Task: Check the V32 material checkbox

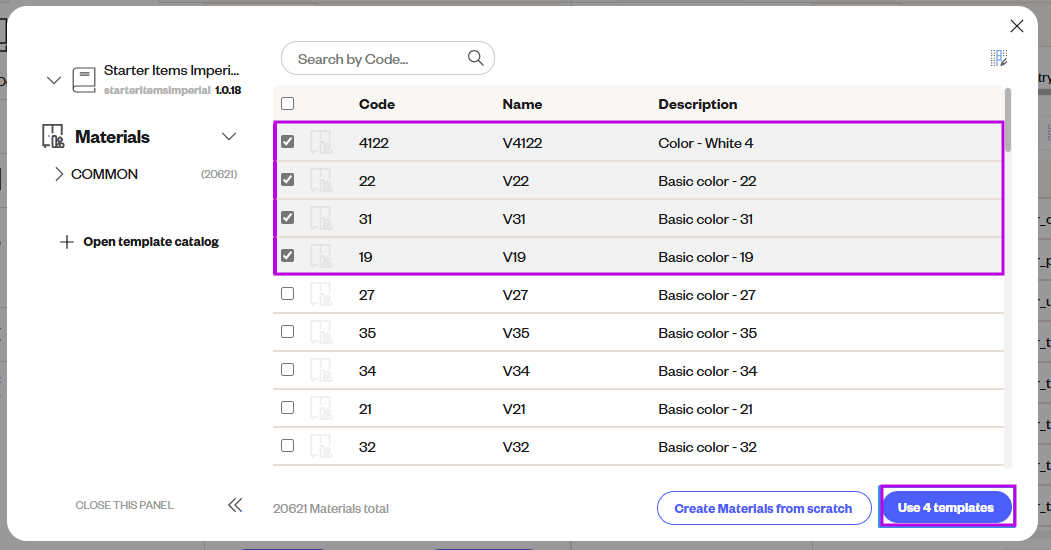Action: tap(288, 445)
